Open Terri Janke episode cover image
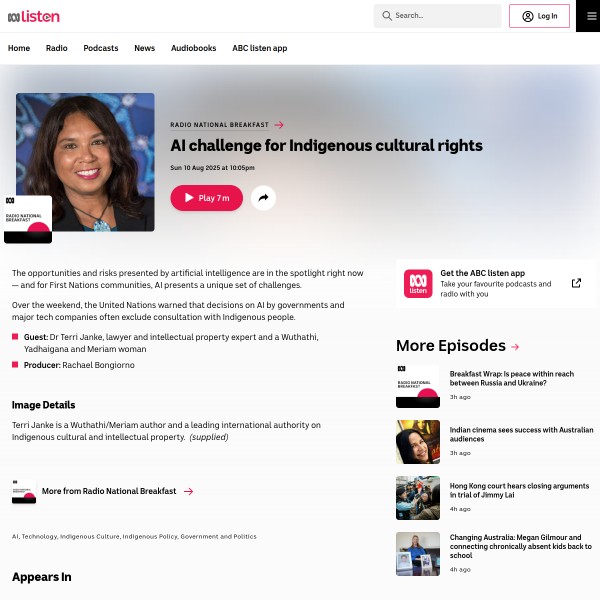Image resolution: width=600 pixels, height=600 pixels. [85, 162]
